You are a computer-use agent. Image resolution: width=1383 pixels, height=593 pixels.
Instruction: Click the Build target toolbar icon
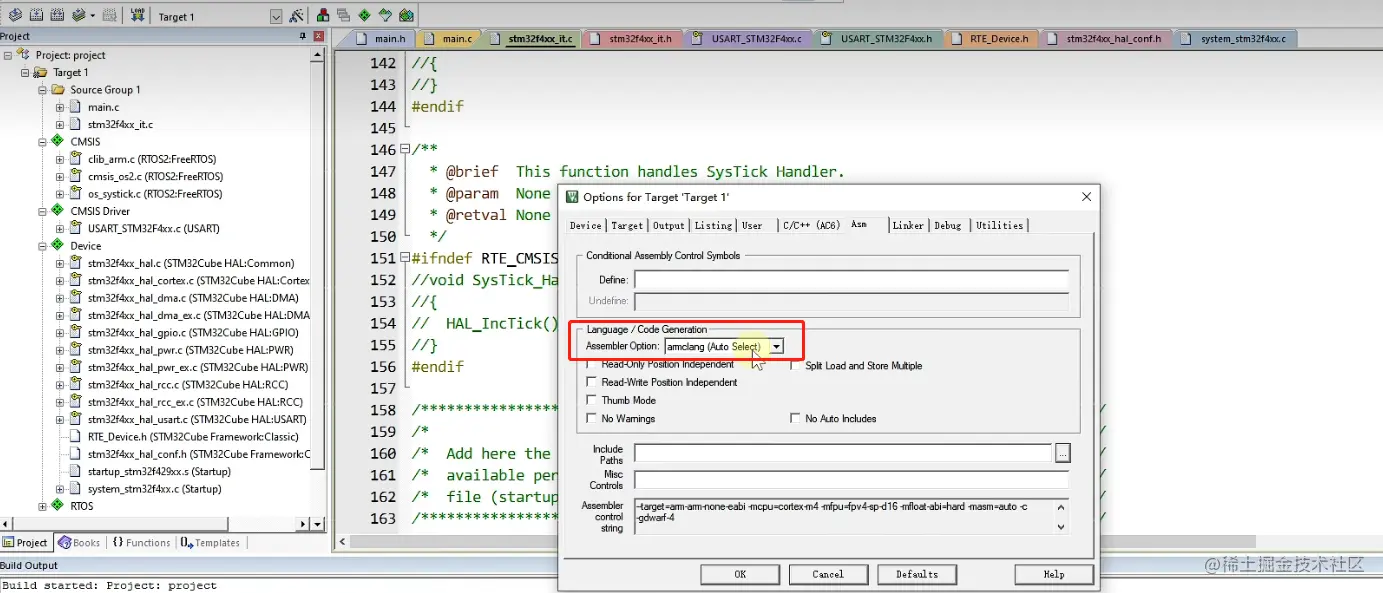pyautogui.click(x=35, y=16)
